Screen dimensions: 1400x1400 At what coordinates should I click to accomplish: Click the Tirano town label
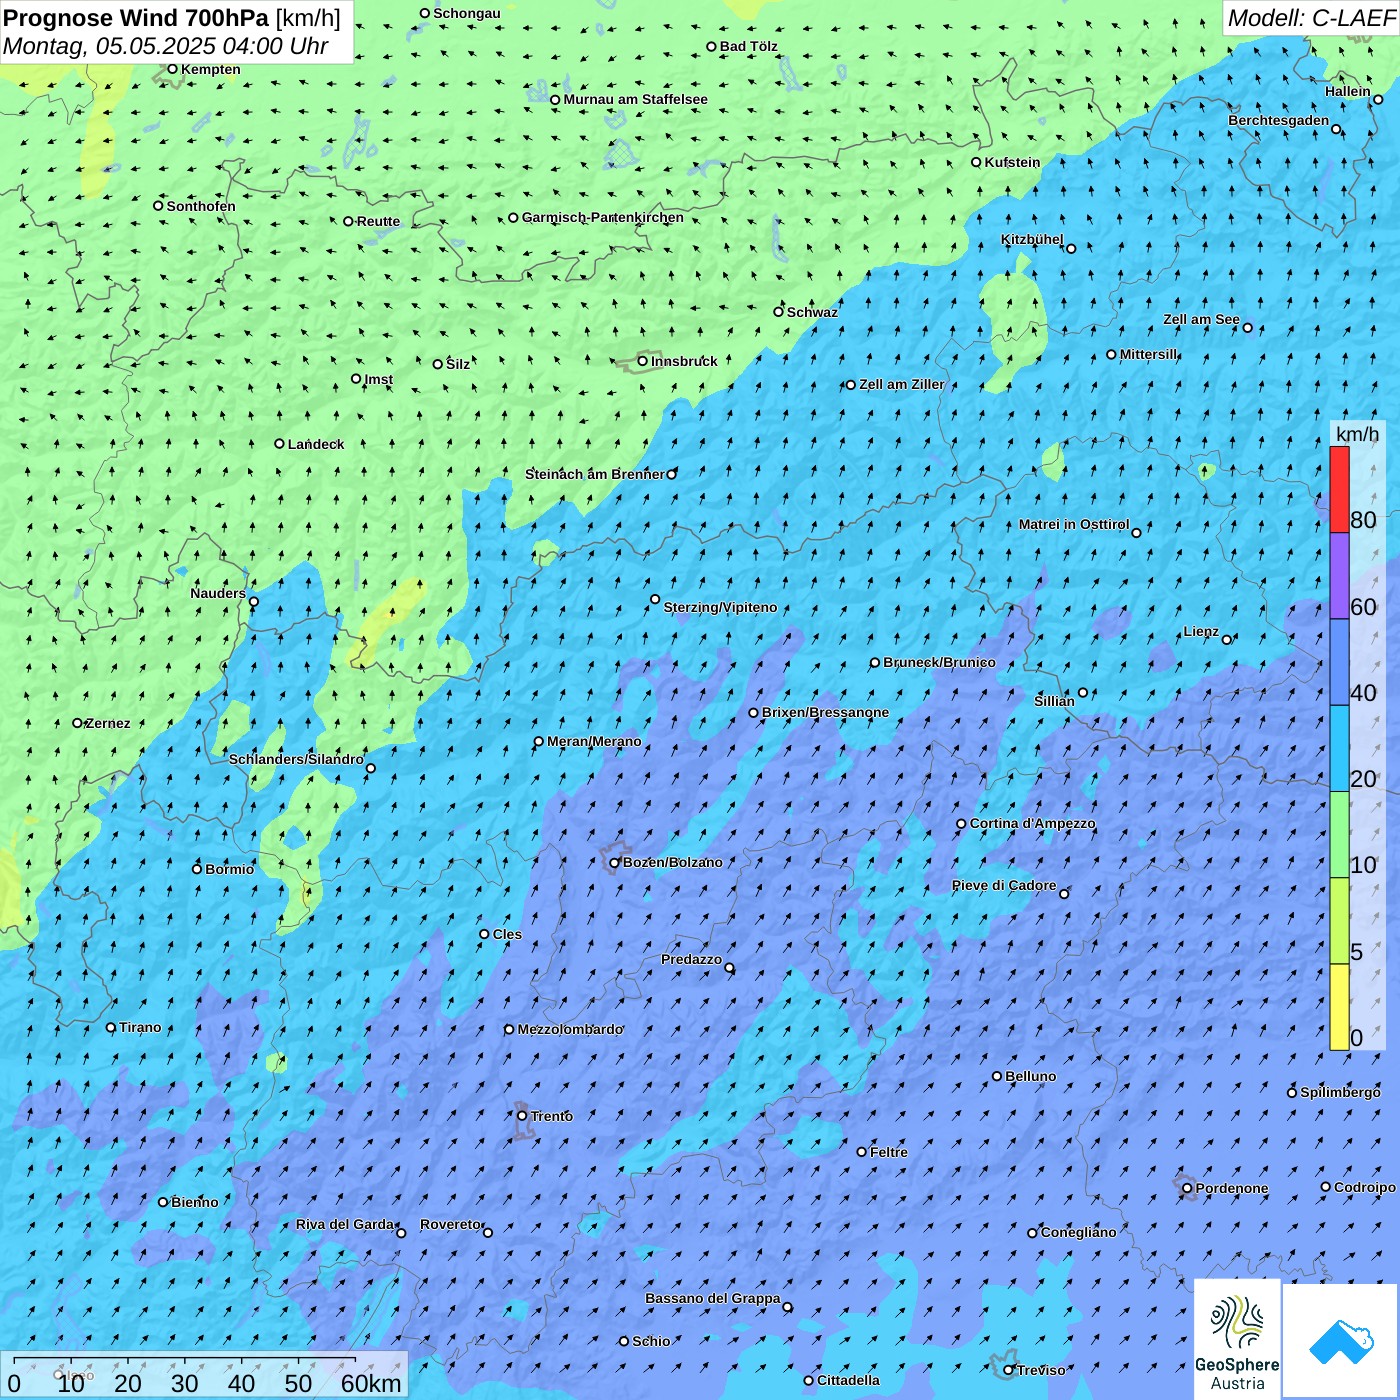point(140,1027)
